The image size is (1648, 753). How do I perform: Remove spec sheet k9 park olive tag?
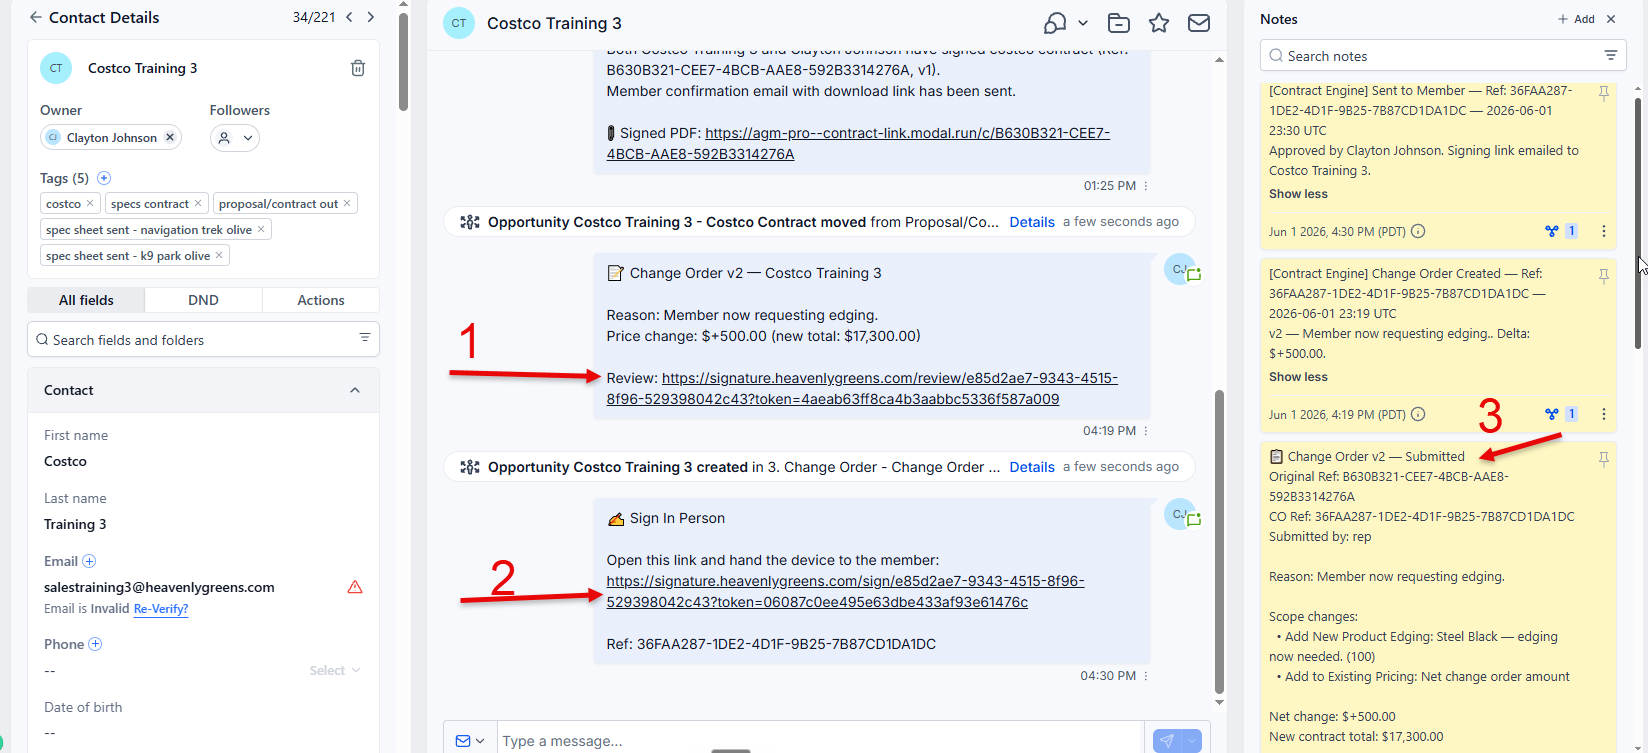click(219, 255)
